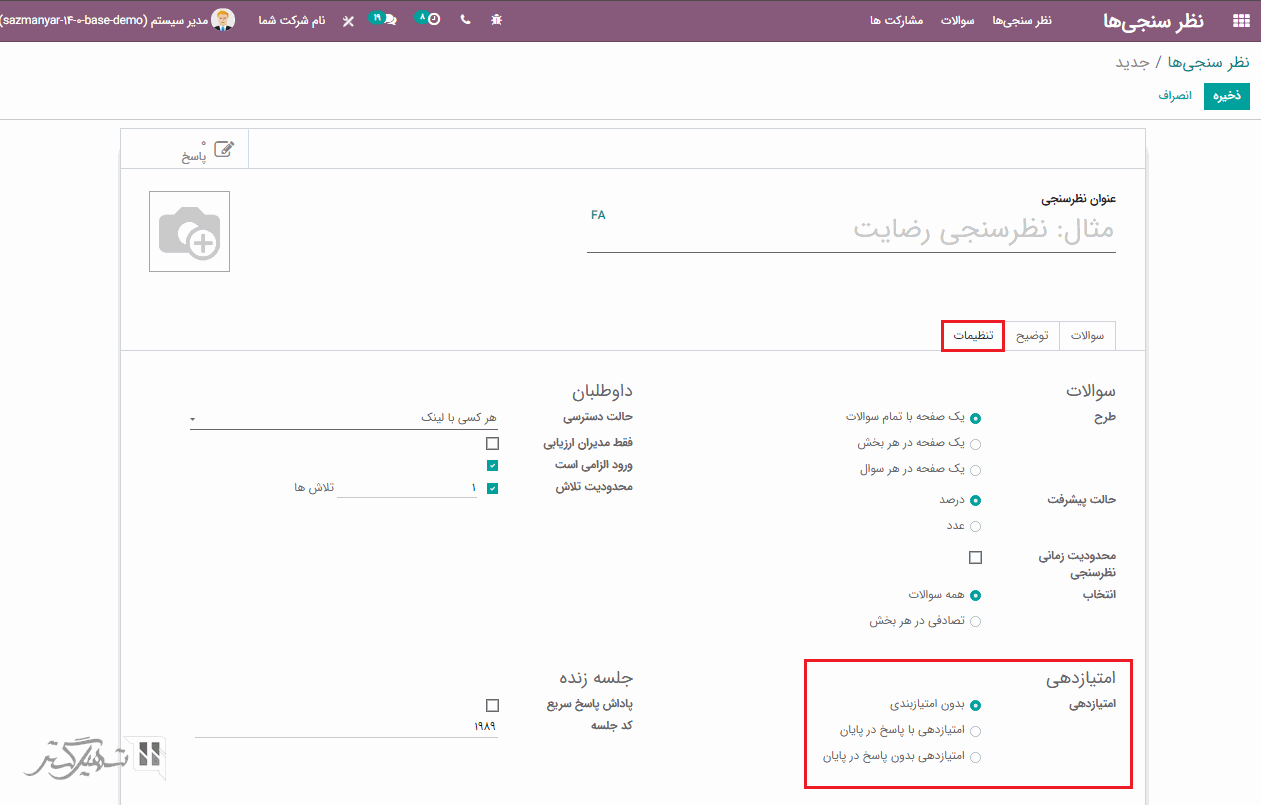Open the apps grid menu icon
1261x805 pixels.
point(1241,21)
